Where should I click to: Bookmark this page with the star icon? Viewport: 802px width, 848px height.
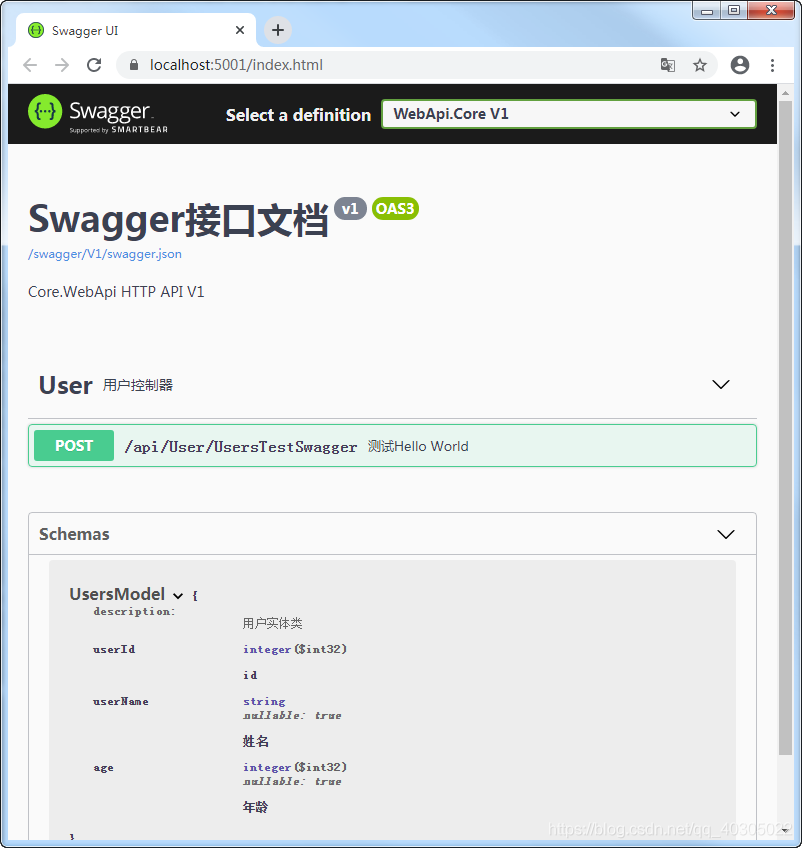tap(700, 65)
